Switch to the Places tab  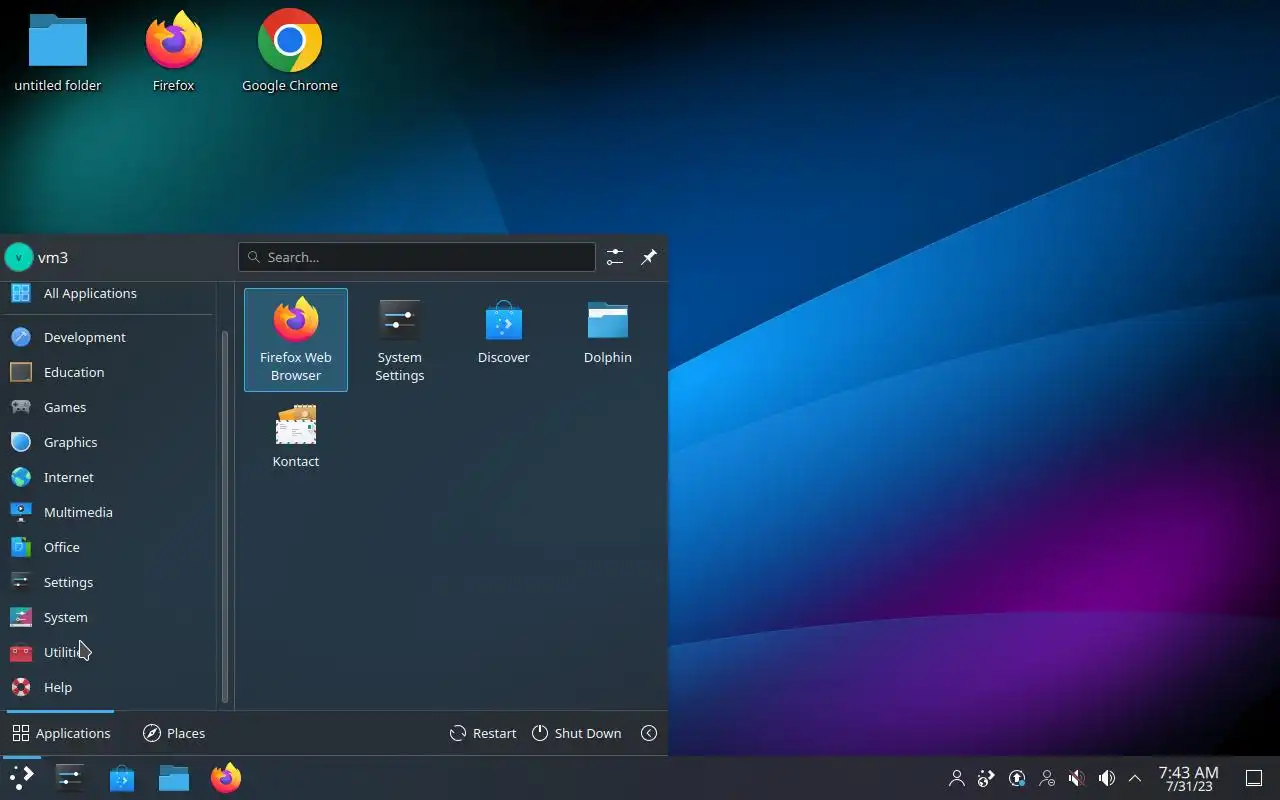coord(174,733)
